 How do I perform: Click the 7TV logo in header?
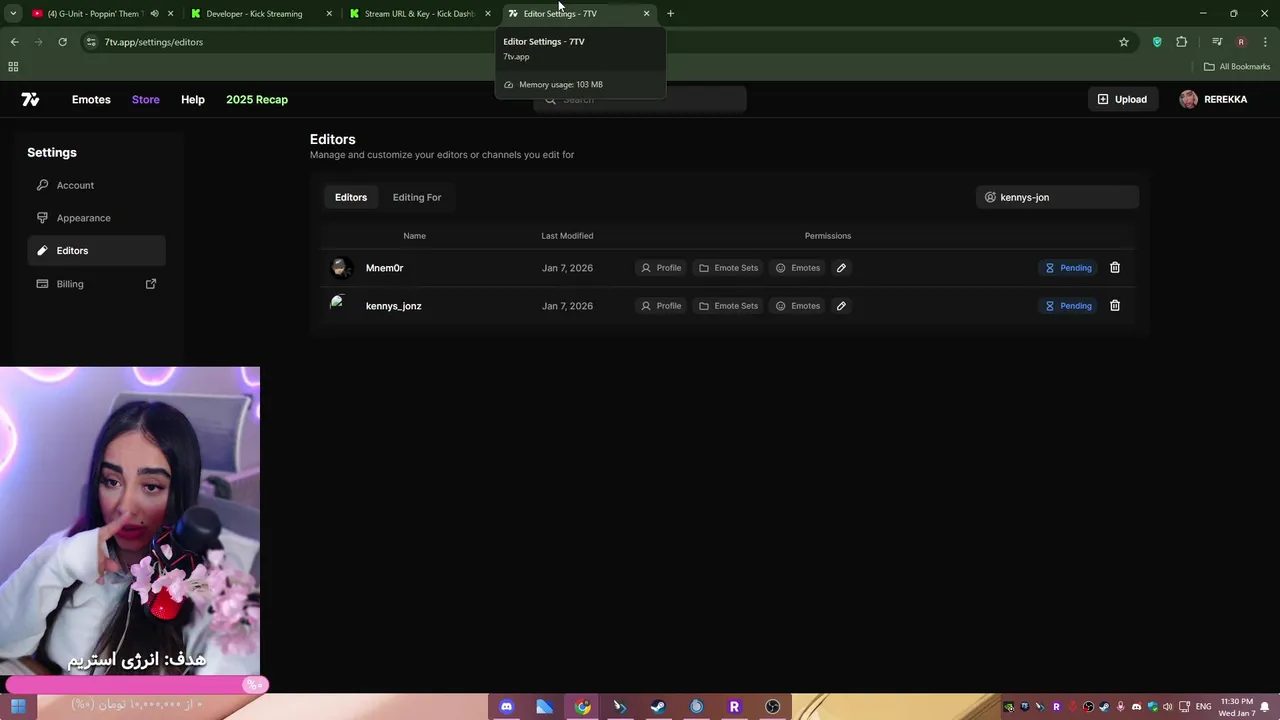tap(30, 99)
